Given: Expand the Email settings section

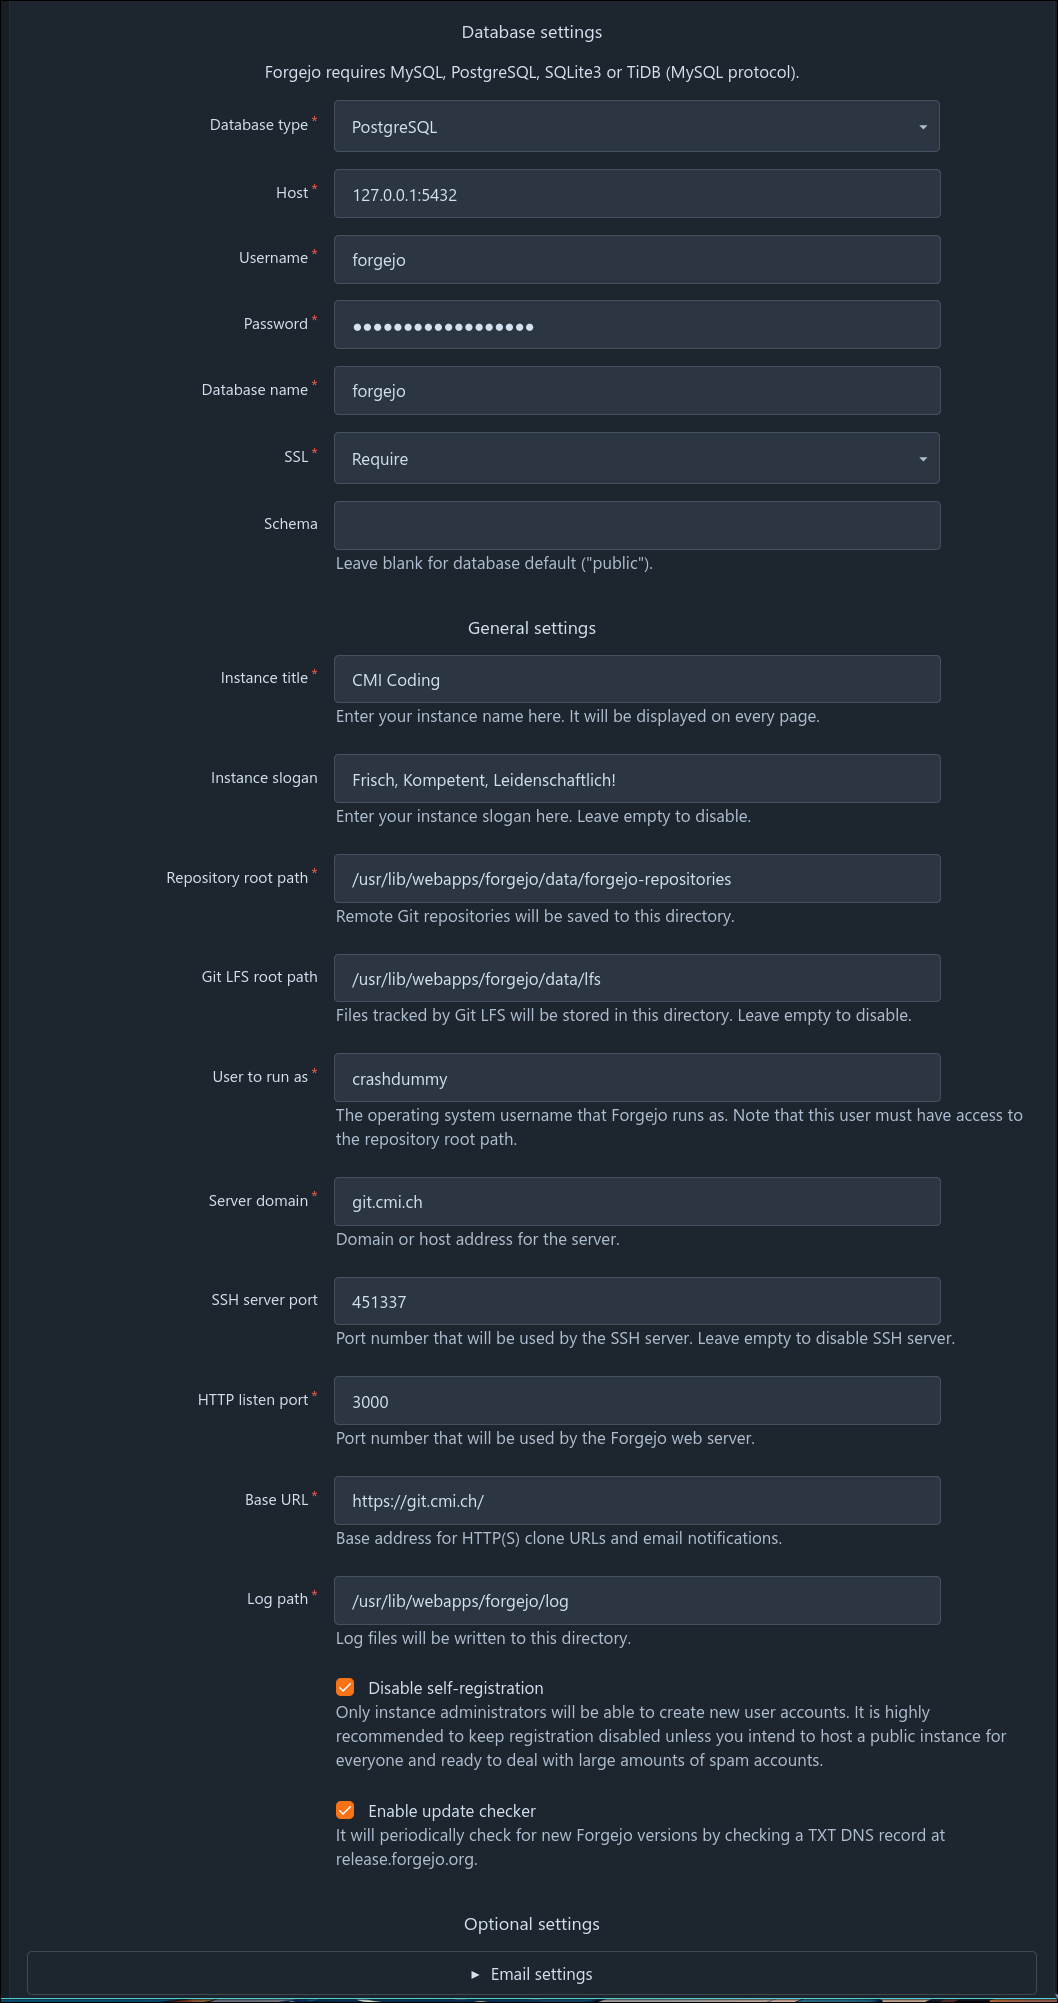Looking at the screenshot, I should pyautogui.click(x=532, y=1973).
